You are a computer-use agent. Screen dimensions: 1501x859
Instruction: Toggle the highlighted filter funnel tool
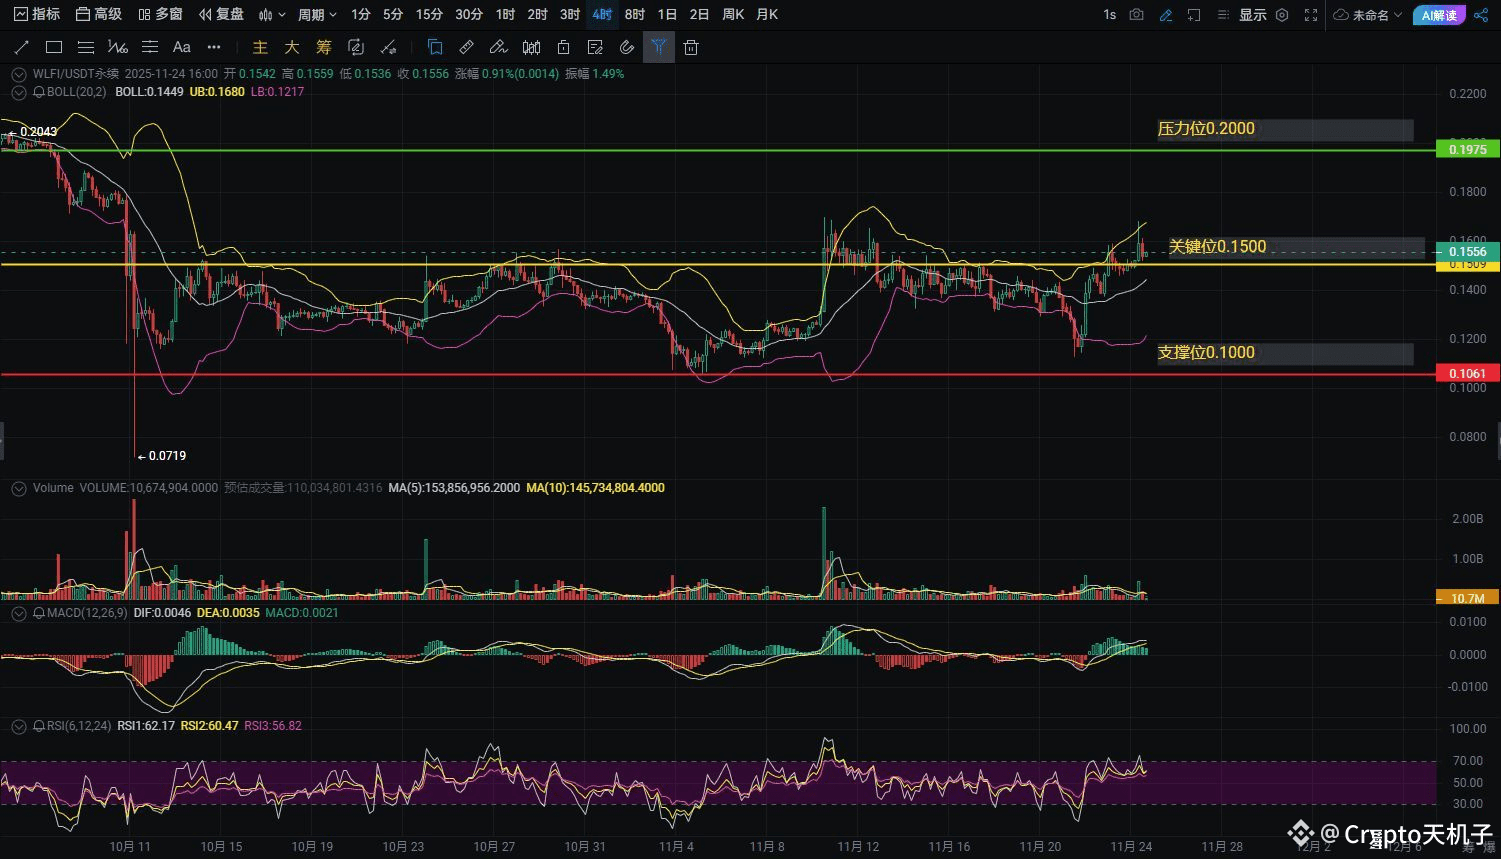(658, 47)
